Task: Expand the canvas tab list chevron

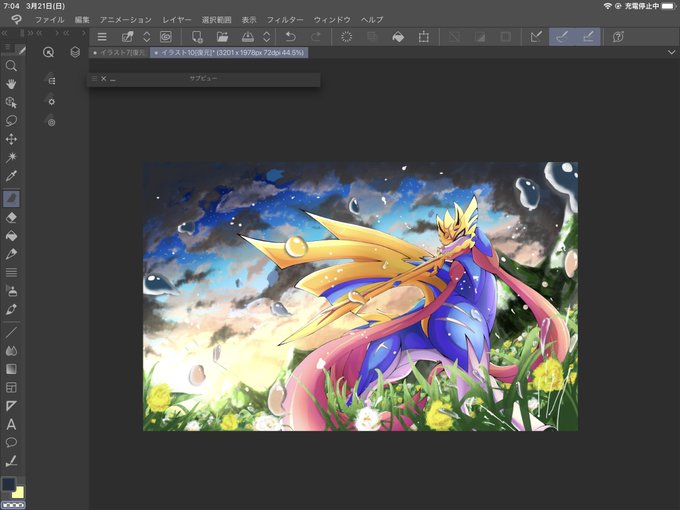Action: (x=671, y=52)
